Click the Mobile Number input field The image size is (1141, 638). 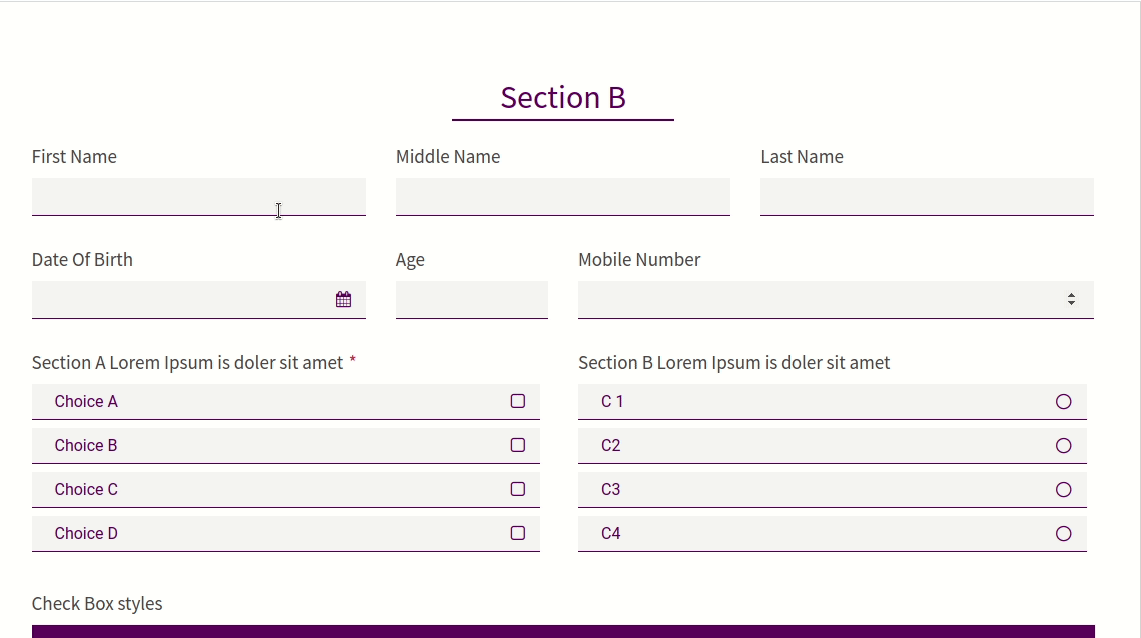pyautogui.click(x=836, y=300)
